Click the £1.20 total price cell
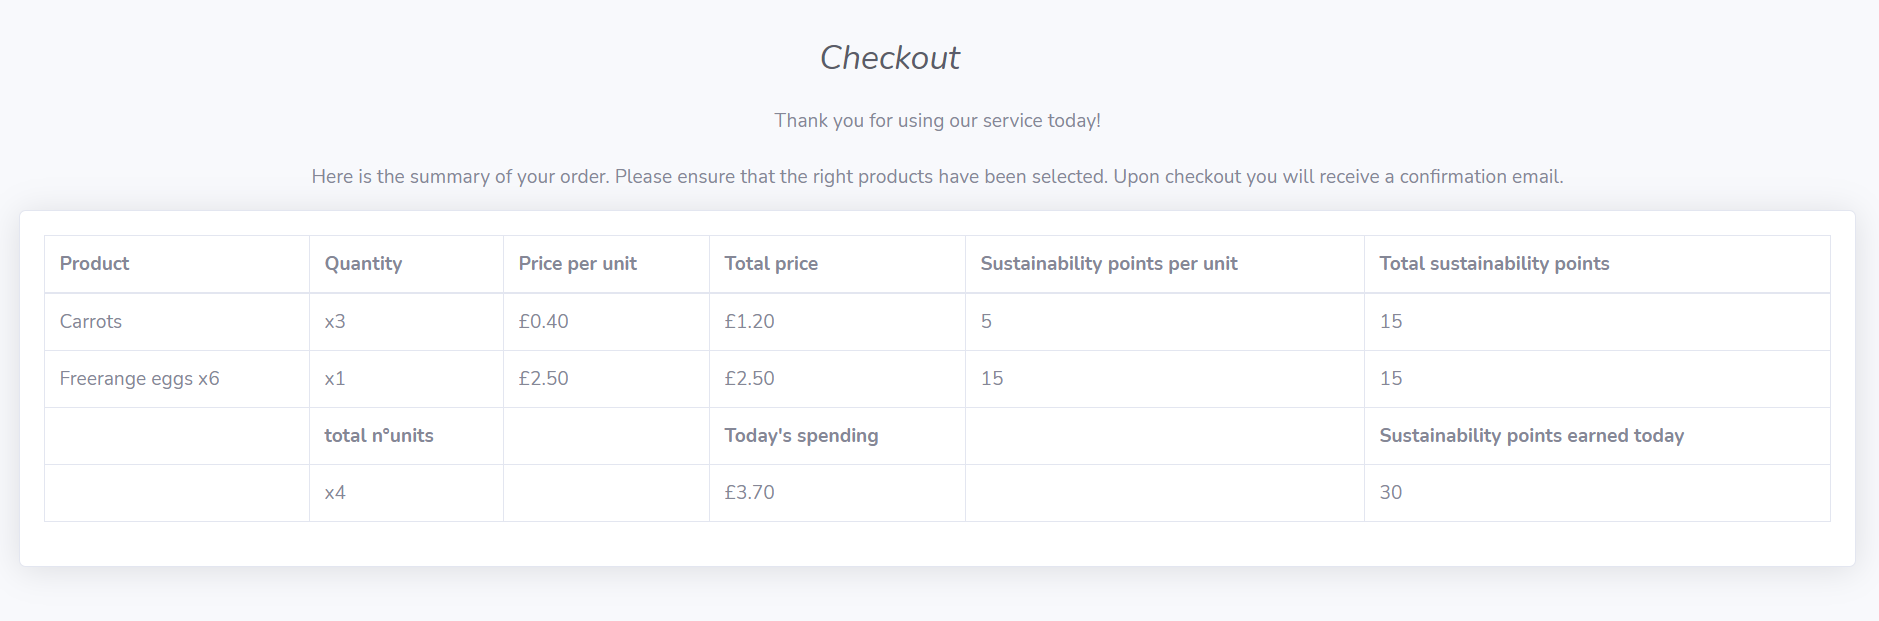This screenshot has width=1879, height=621. pyautogui.click(x=749, y=322)
